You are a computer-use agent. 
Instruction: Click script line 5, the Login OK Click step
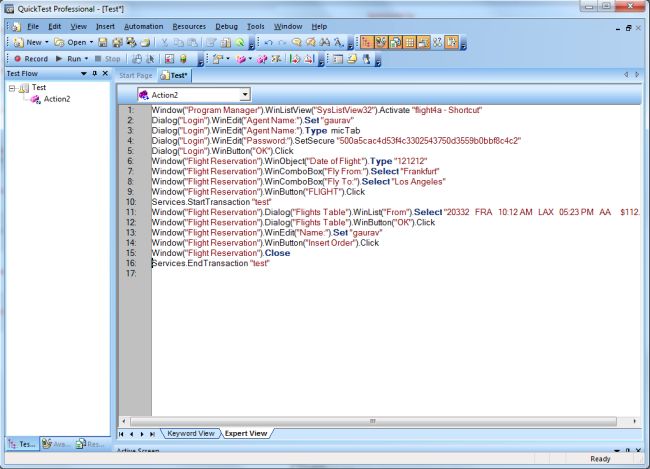coord(222,151)
